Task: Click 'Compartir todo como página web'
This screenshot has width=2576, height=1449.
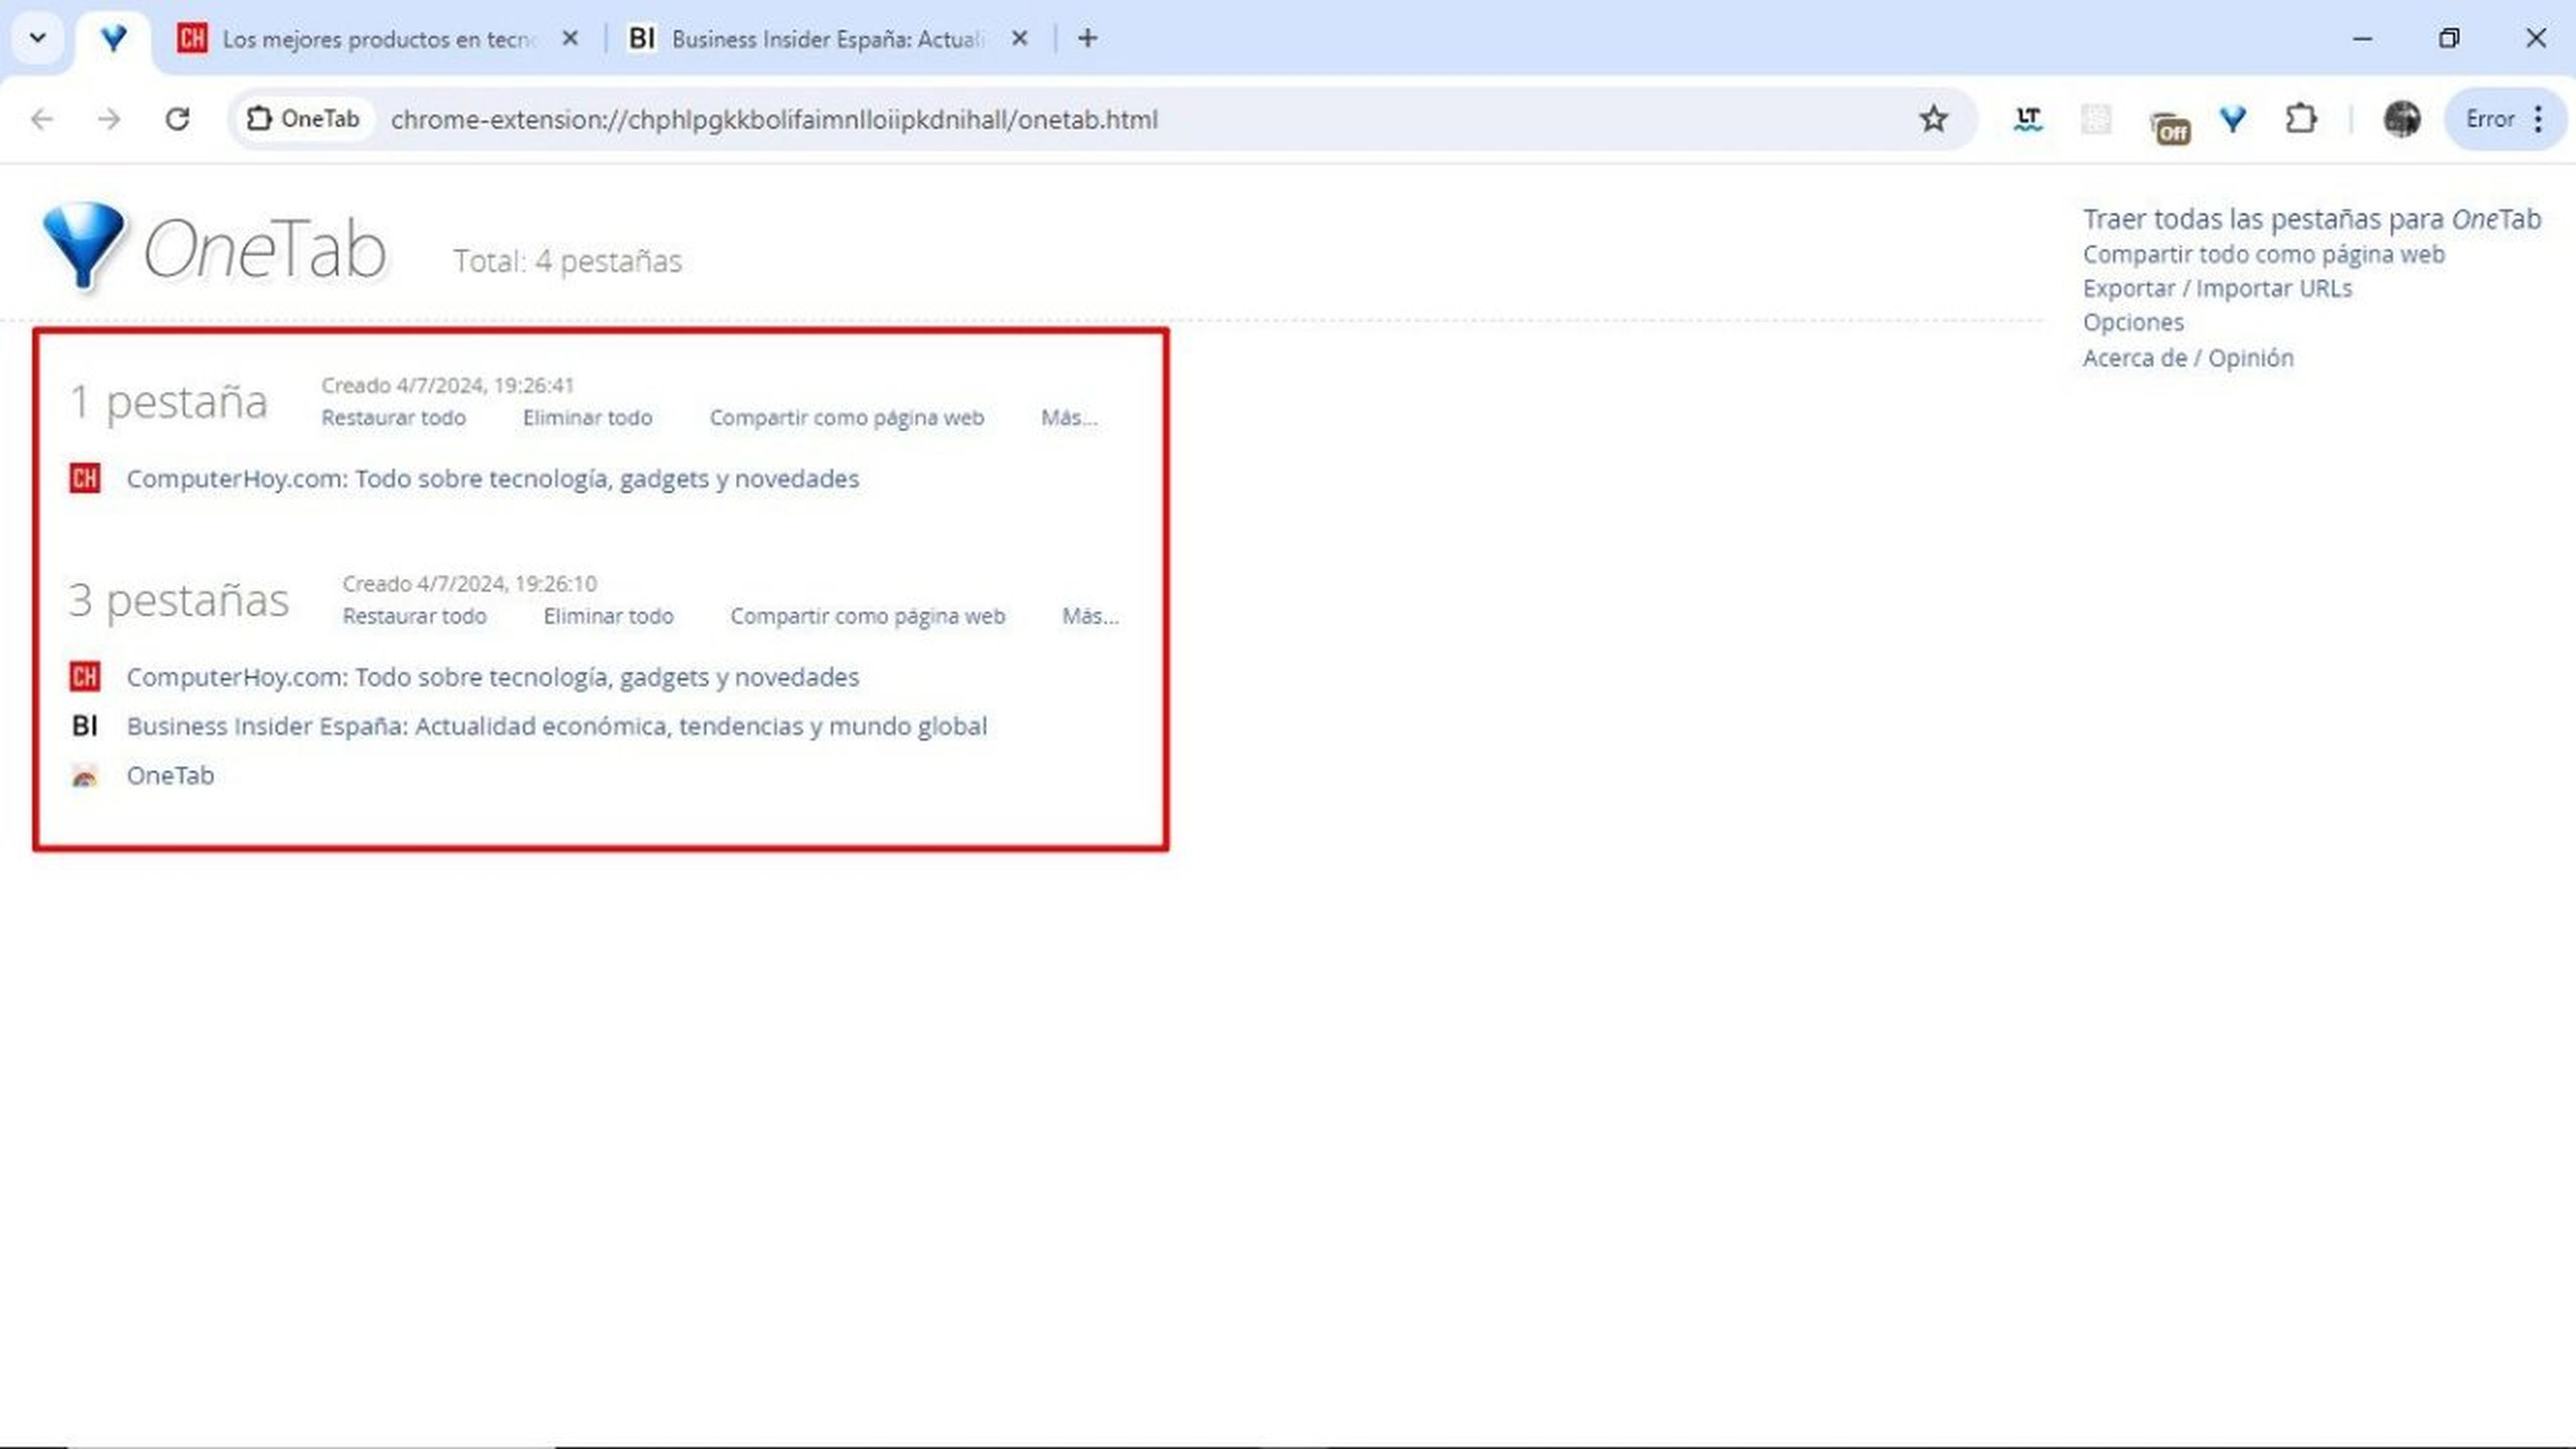Action: (2263, 254)
